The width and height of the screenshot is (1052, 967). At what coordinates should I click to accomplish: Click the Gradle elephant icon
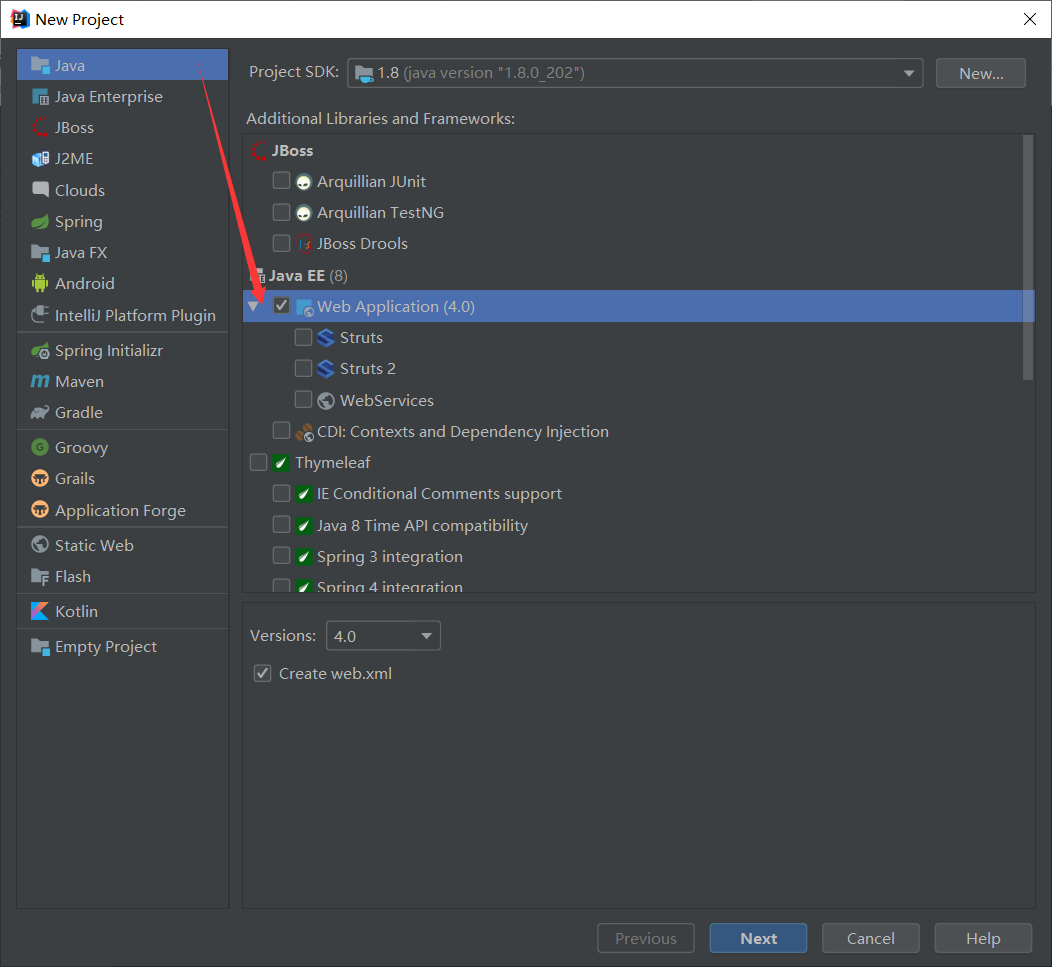click(x=40, y=412)
